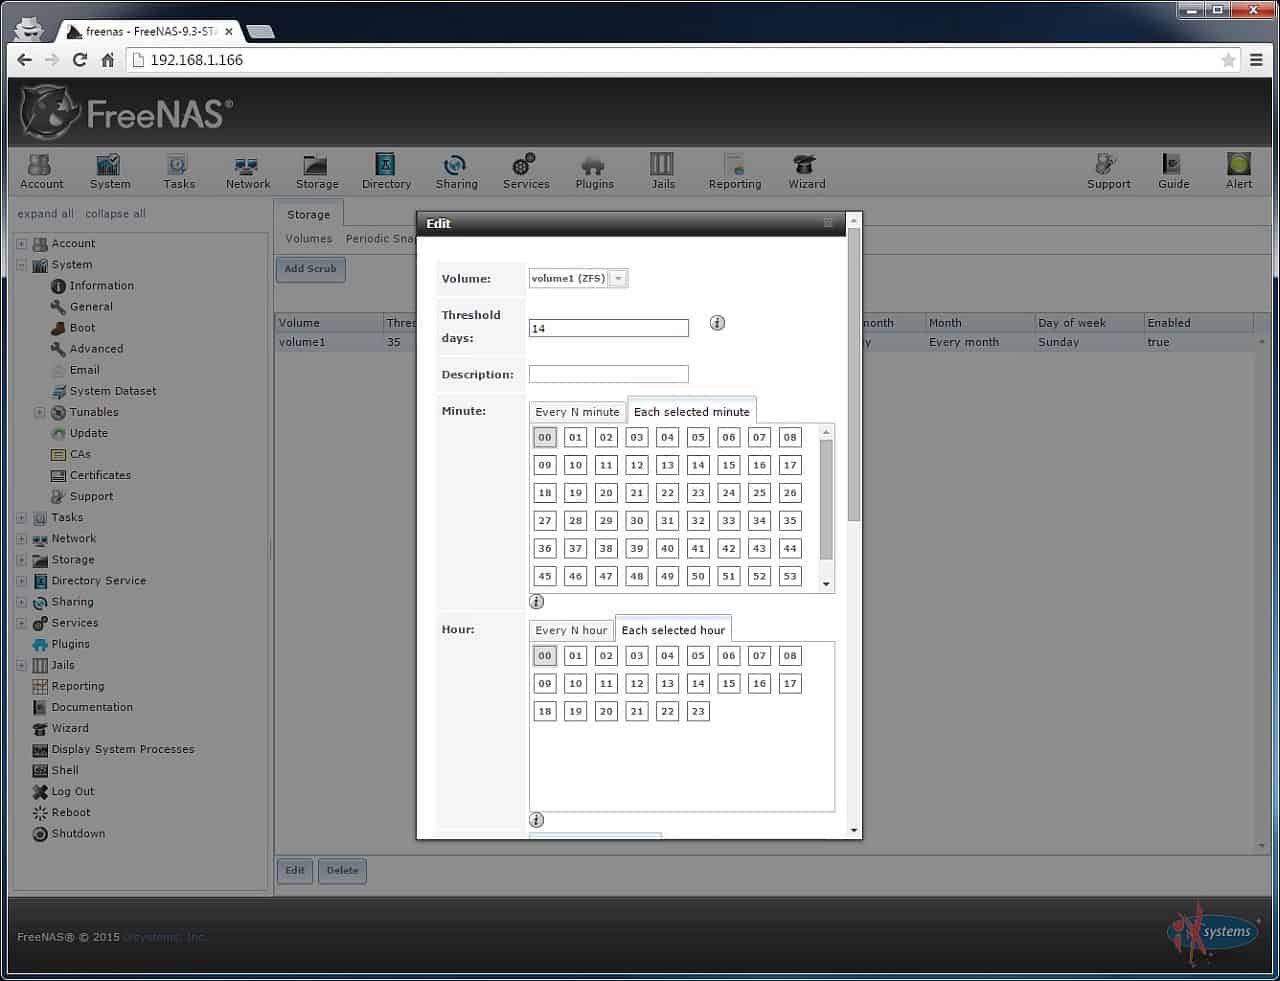The height and width of the screenshot is (981, 1280).
Task: Expand the Jails tree node
Action: coord(21,665)
